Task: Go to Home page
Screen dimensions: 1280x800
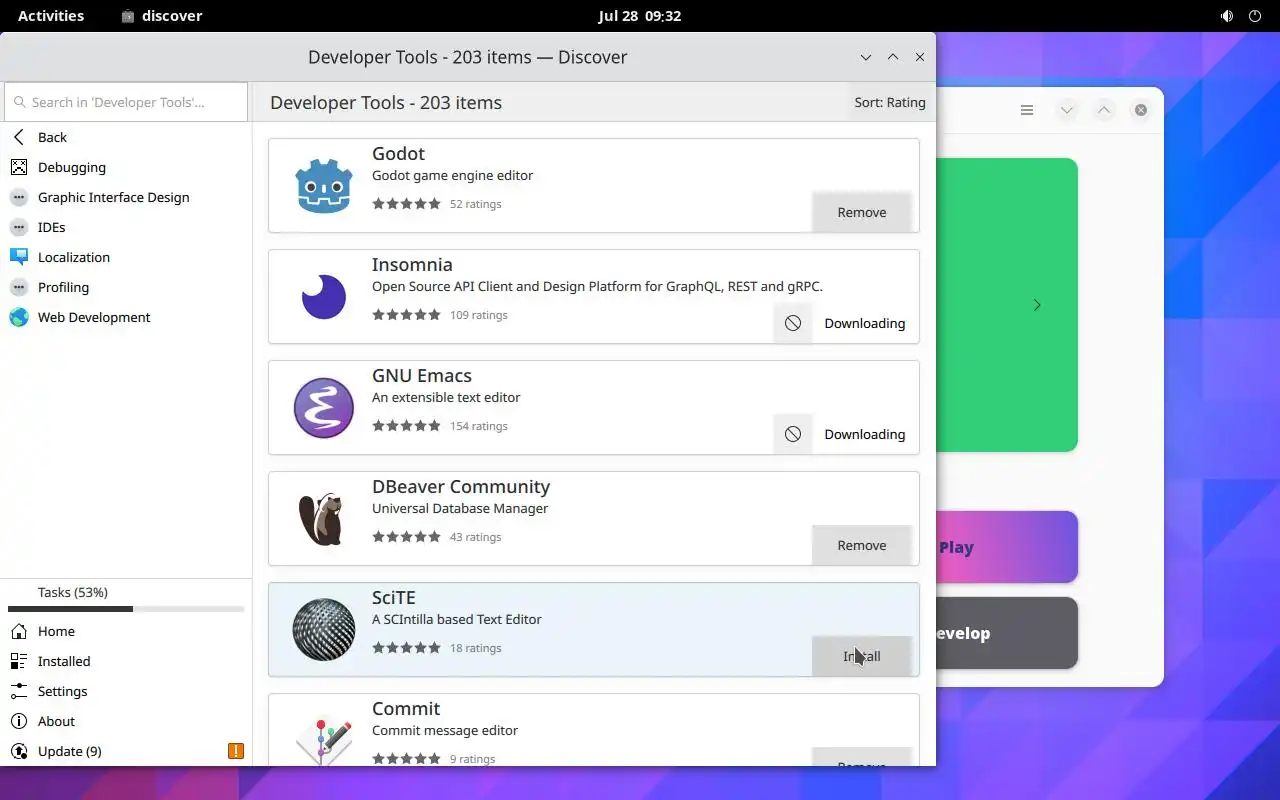Action: point(126,631)
